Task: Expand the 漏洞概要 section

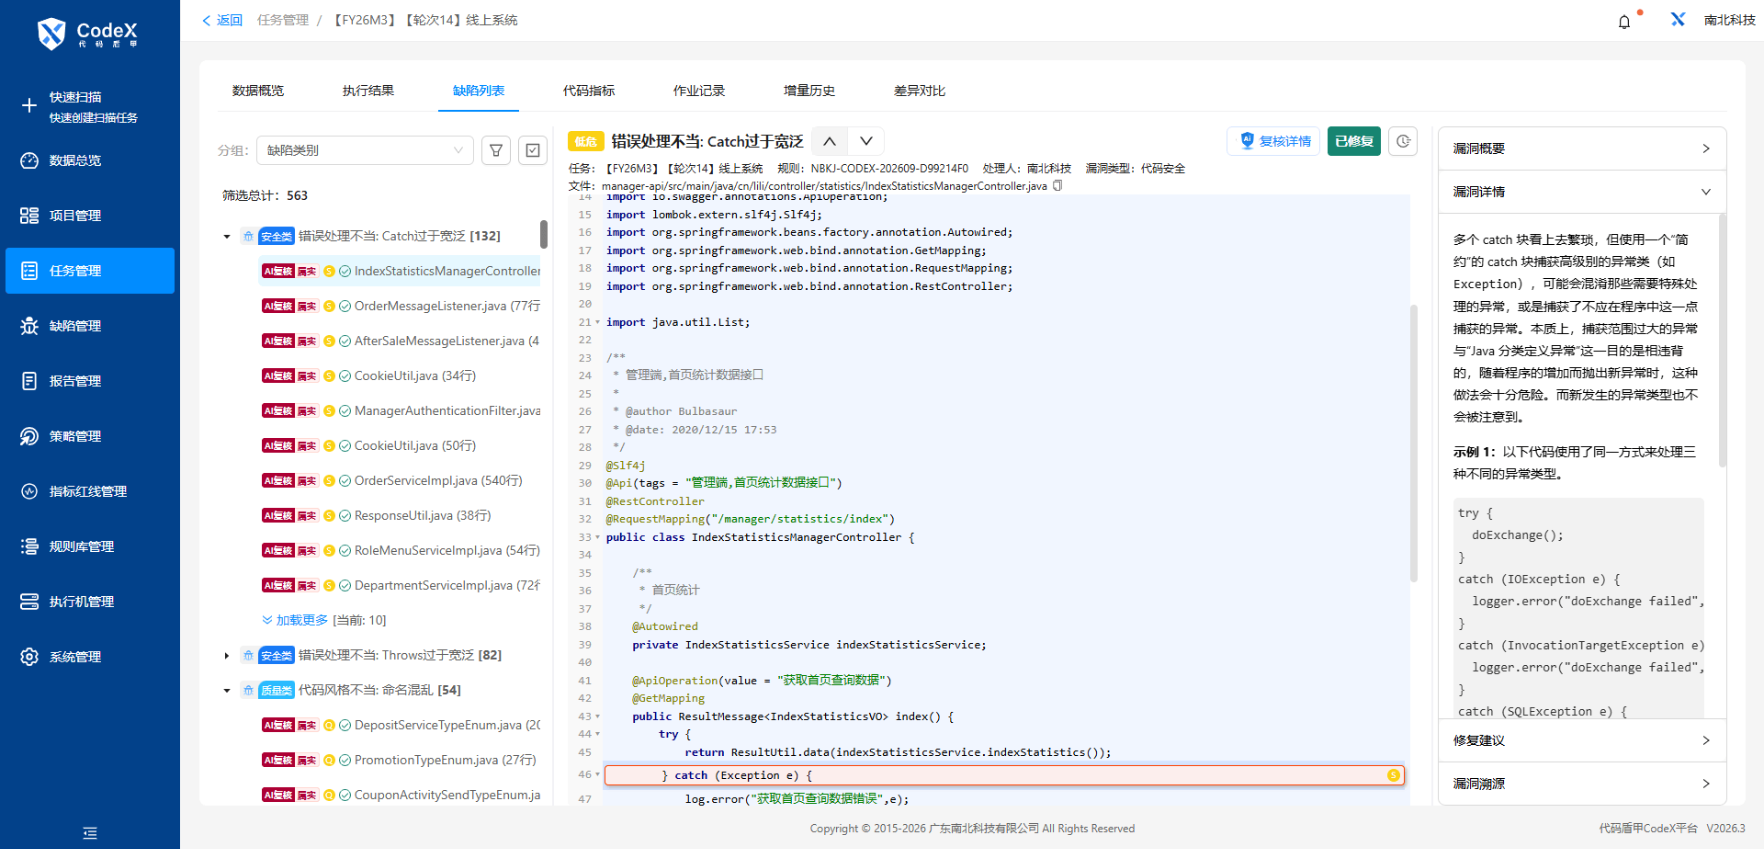Action: pos(1581,149)
